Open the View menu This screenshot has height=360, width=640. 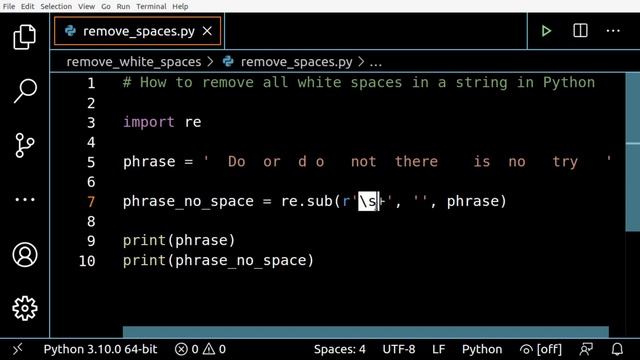click(x=87, y=7)
